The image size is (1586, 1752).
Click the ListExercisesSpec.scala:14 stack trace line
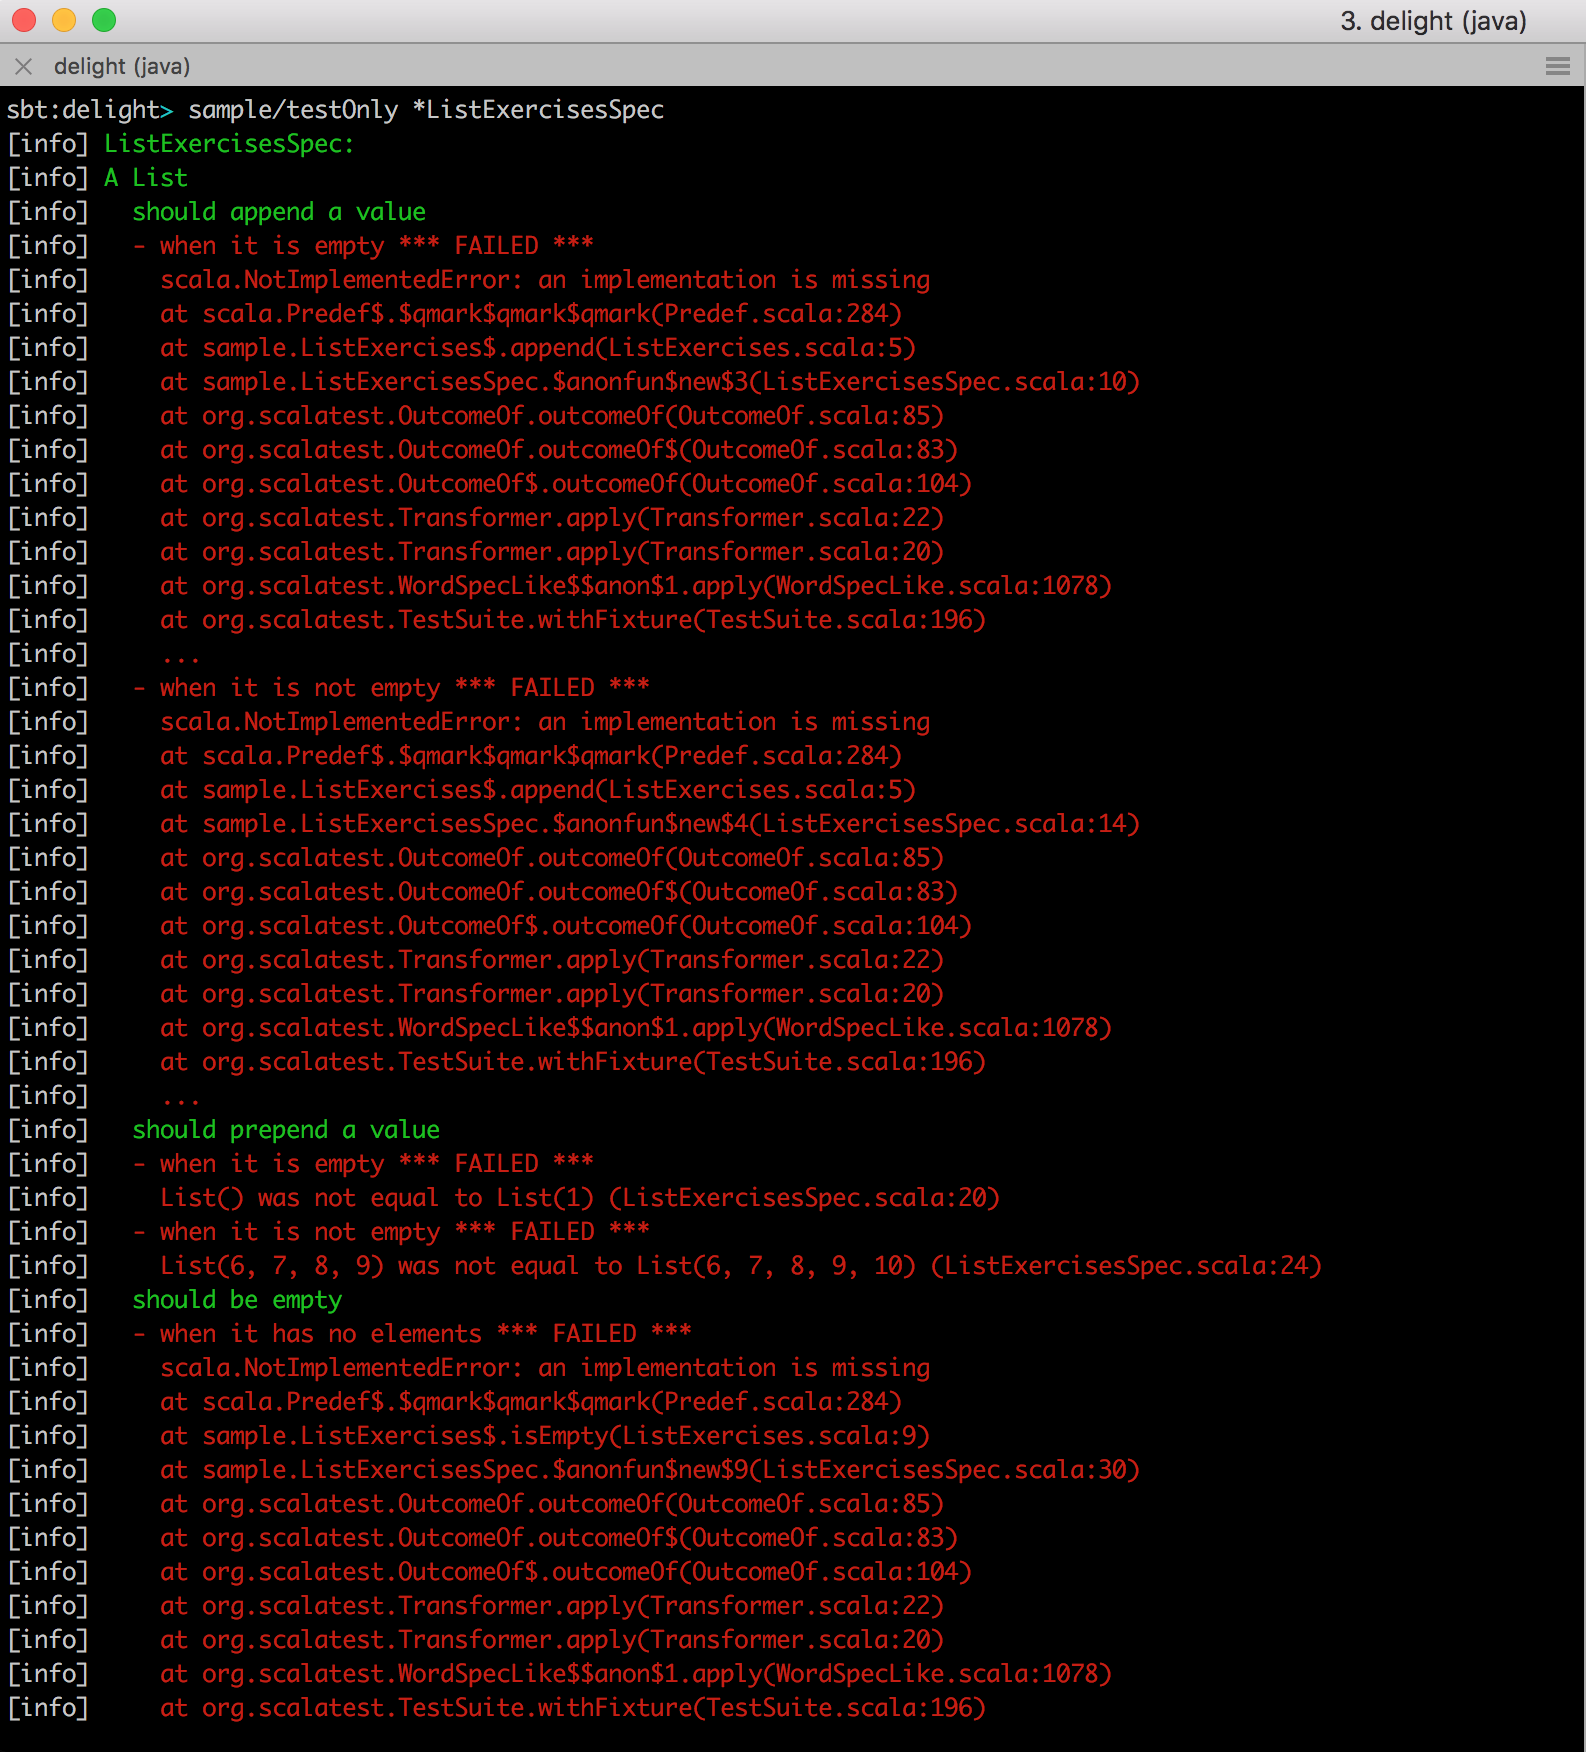tap(650, 824)
